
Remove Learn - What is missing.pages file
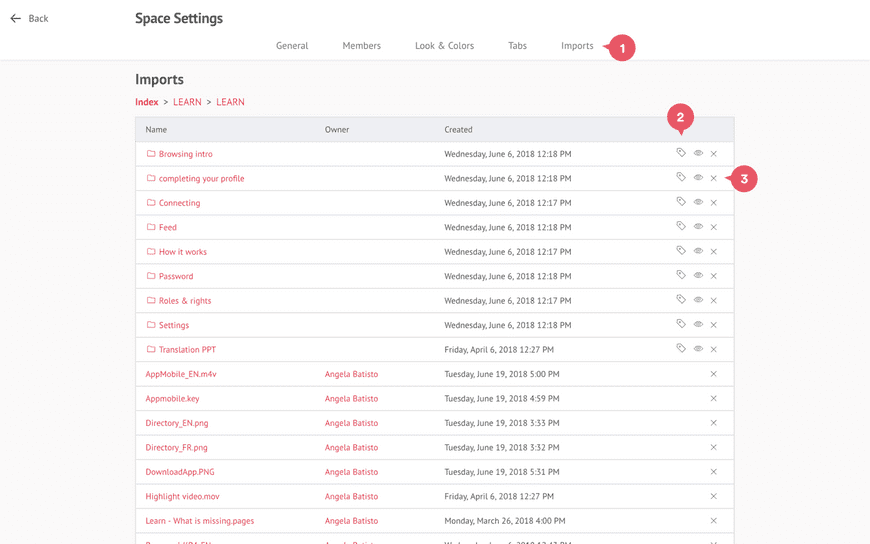pyautogui.click(x=714, y=520)
